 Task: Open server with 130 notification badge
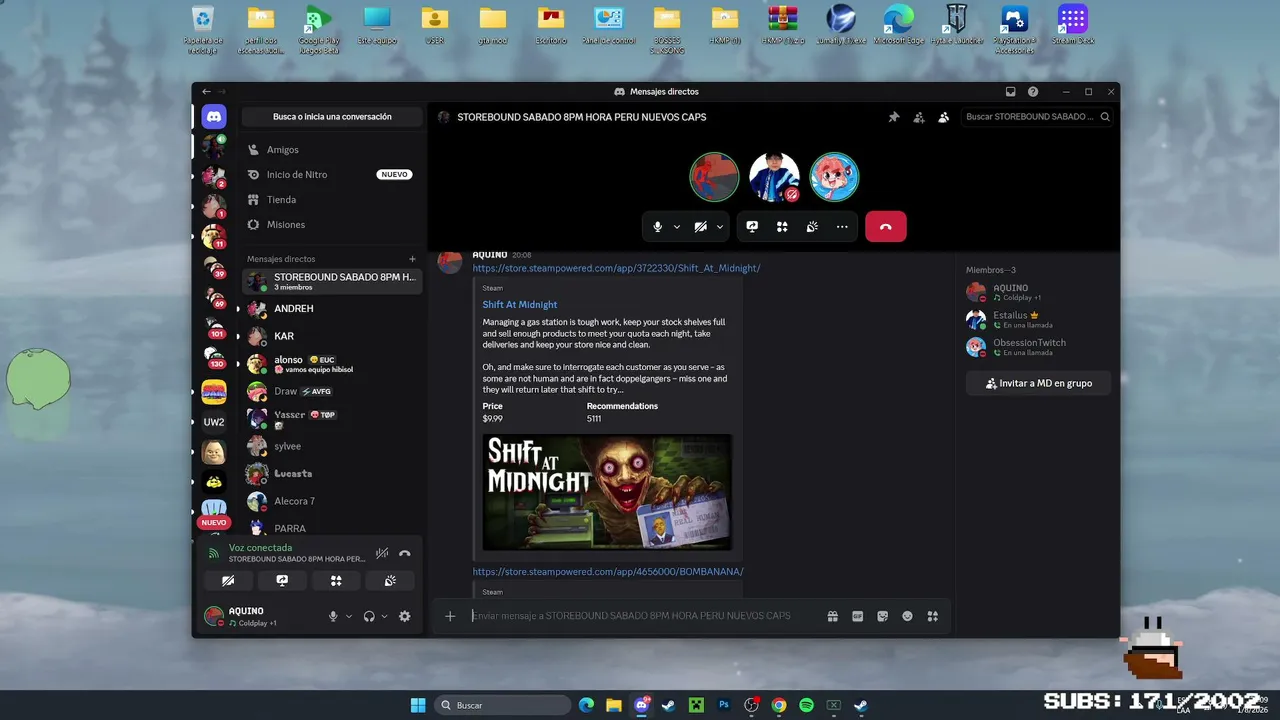point(214,357)
